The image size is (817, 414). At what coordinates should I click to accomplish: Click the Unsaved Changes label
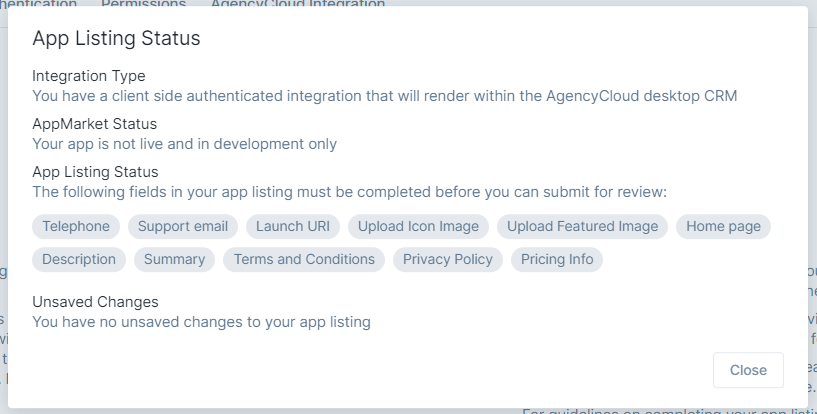click(x=95, y=302)
